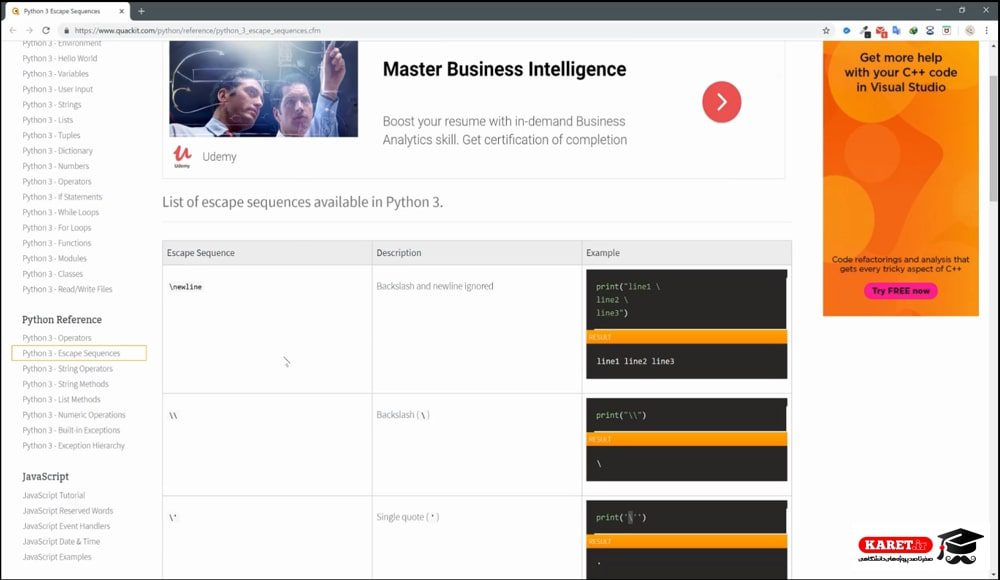Open Python 3 - Numeric Operations link

[74, 414]
